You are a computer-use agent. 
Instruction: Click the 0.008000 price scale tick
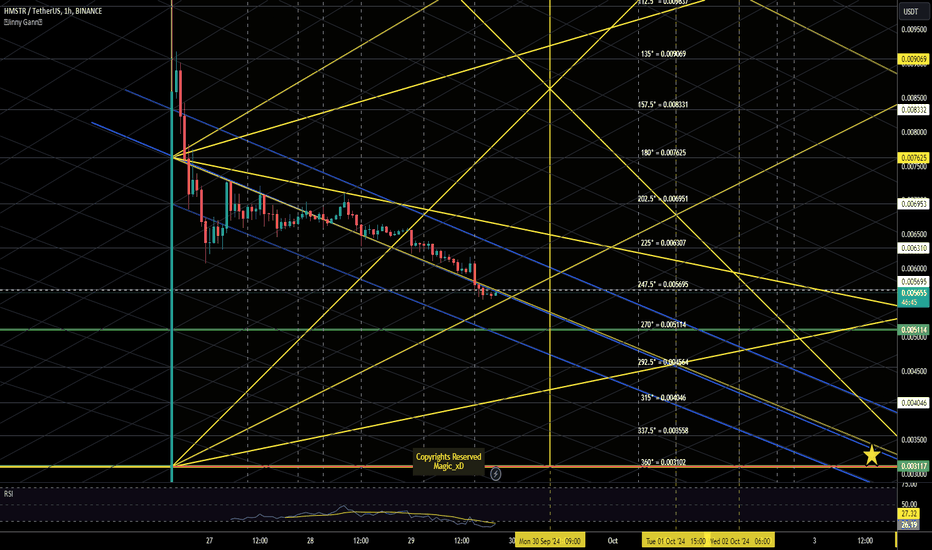coord(914,132)
